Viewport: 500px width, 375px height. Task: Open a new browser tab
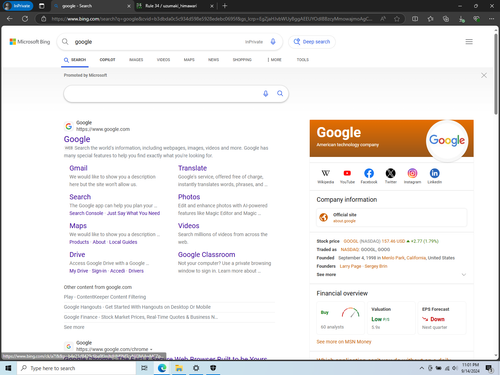pyautogui.click(x=225, y=6)
